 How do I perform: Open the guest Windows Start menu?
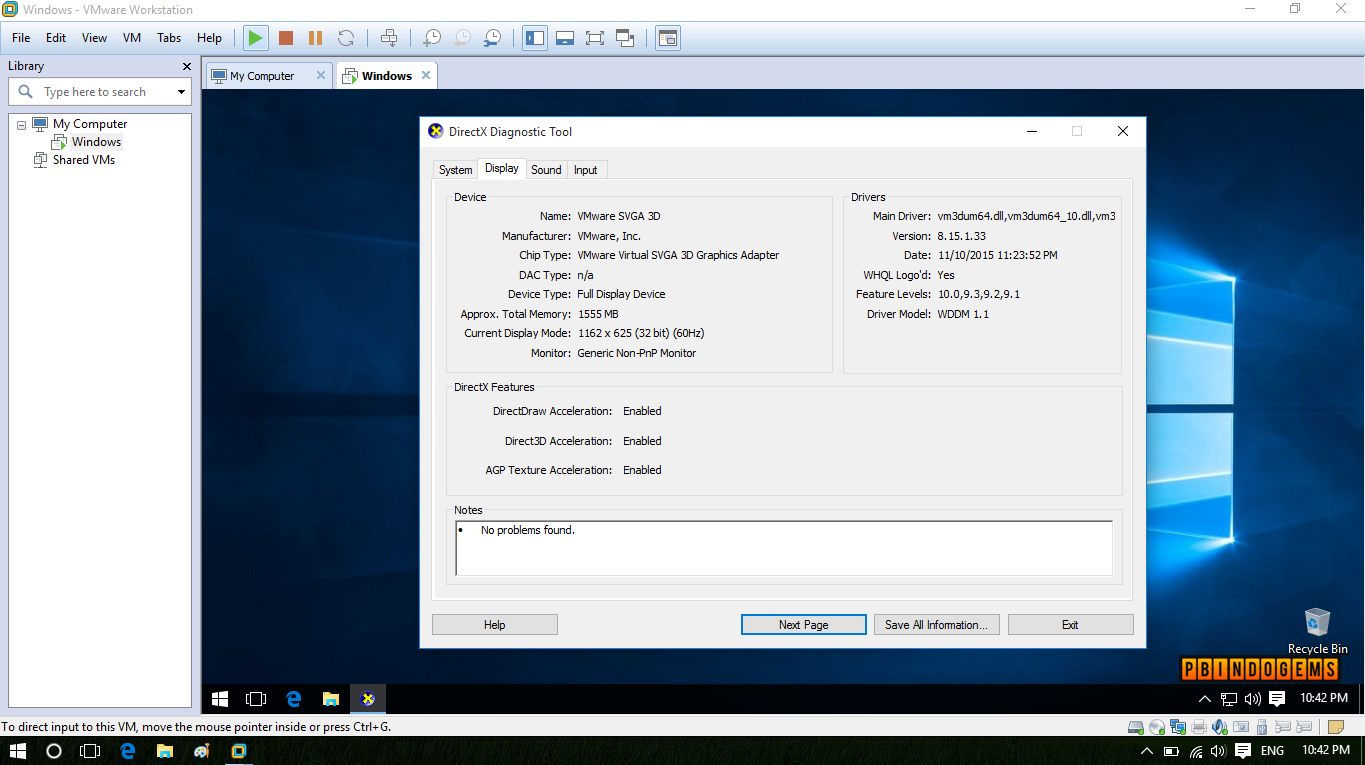tap(220, 699)
